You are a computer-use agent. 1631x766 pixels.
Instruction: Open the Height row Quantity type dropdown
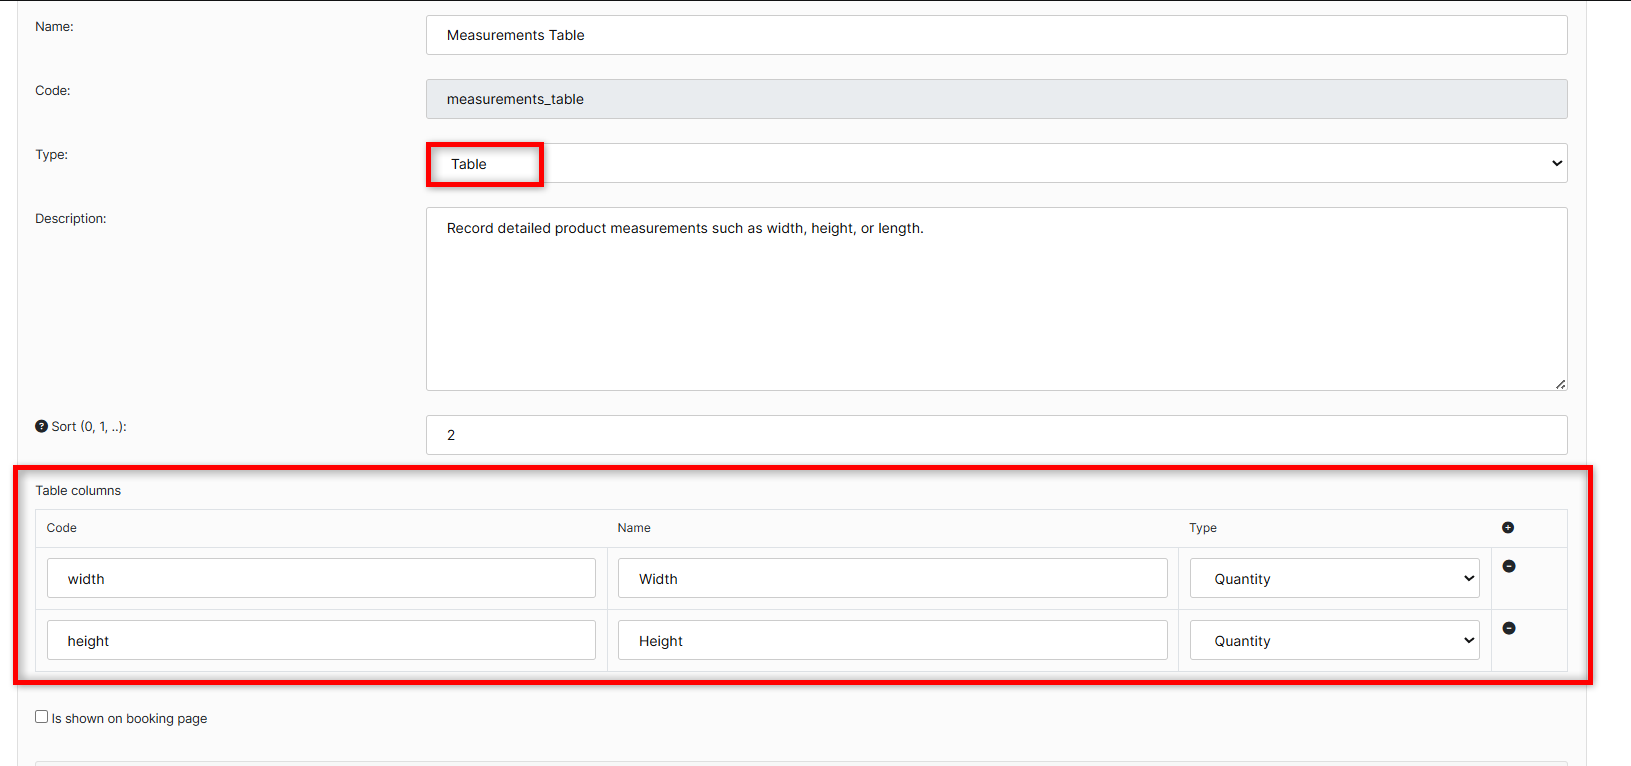click(1334, 641)
